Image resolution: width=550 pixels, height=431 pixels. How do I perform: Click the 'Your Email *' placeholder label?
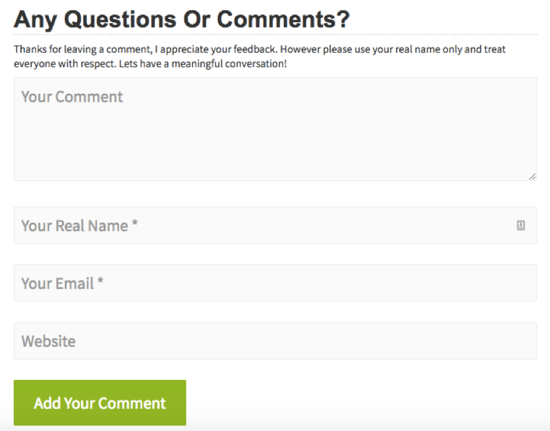coord(62,283)
